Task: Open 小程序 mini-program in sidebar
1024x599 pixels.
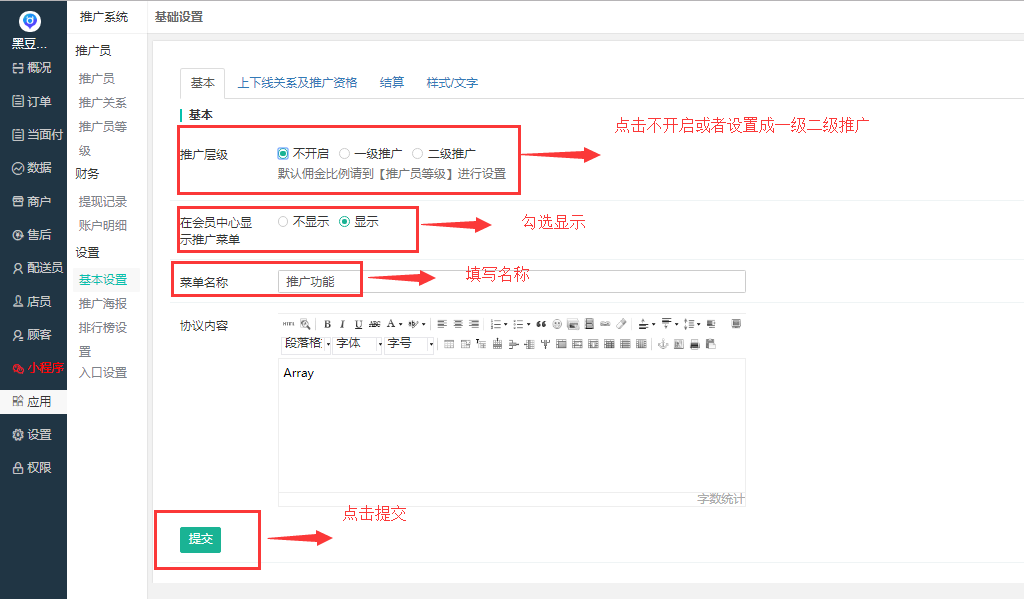Action: pos(38,368)
